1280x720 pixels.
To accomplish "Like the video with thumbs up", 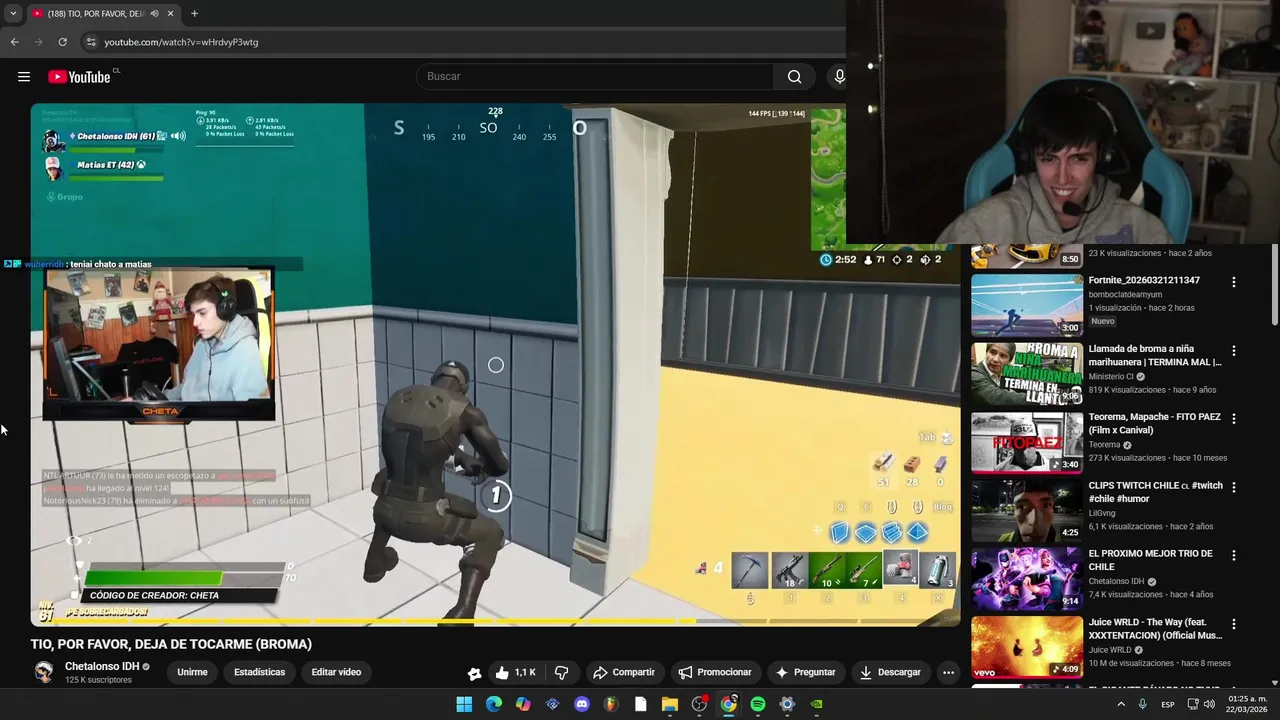I will click(516, 672).
